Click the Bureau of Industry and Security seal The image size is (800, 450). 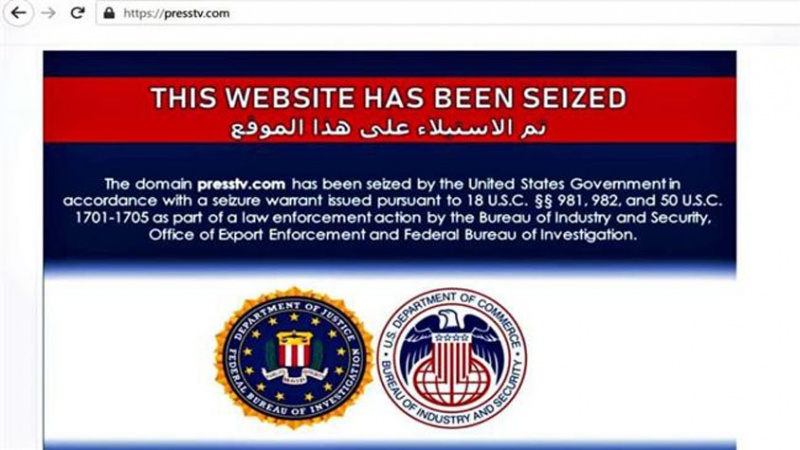(x=452, y=357)
